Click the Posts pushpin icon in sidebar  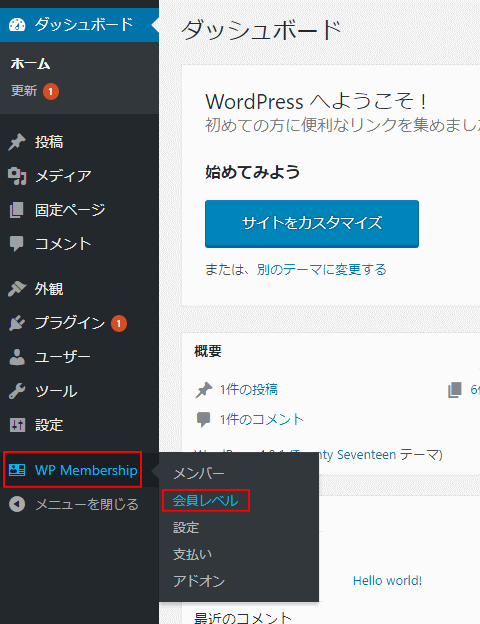[x=17, y=142]
